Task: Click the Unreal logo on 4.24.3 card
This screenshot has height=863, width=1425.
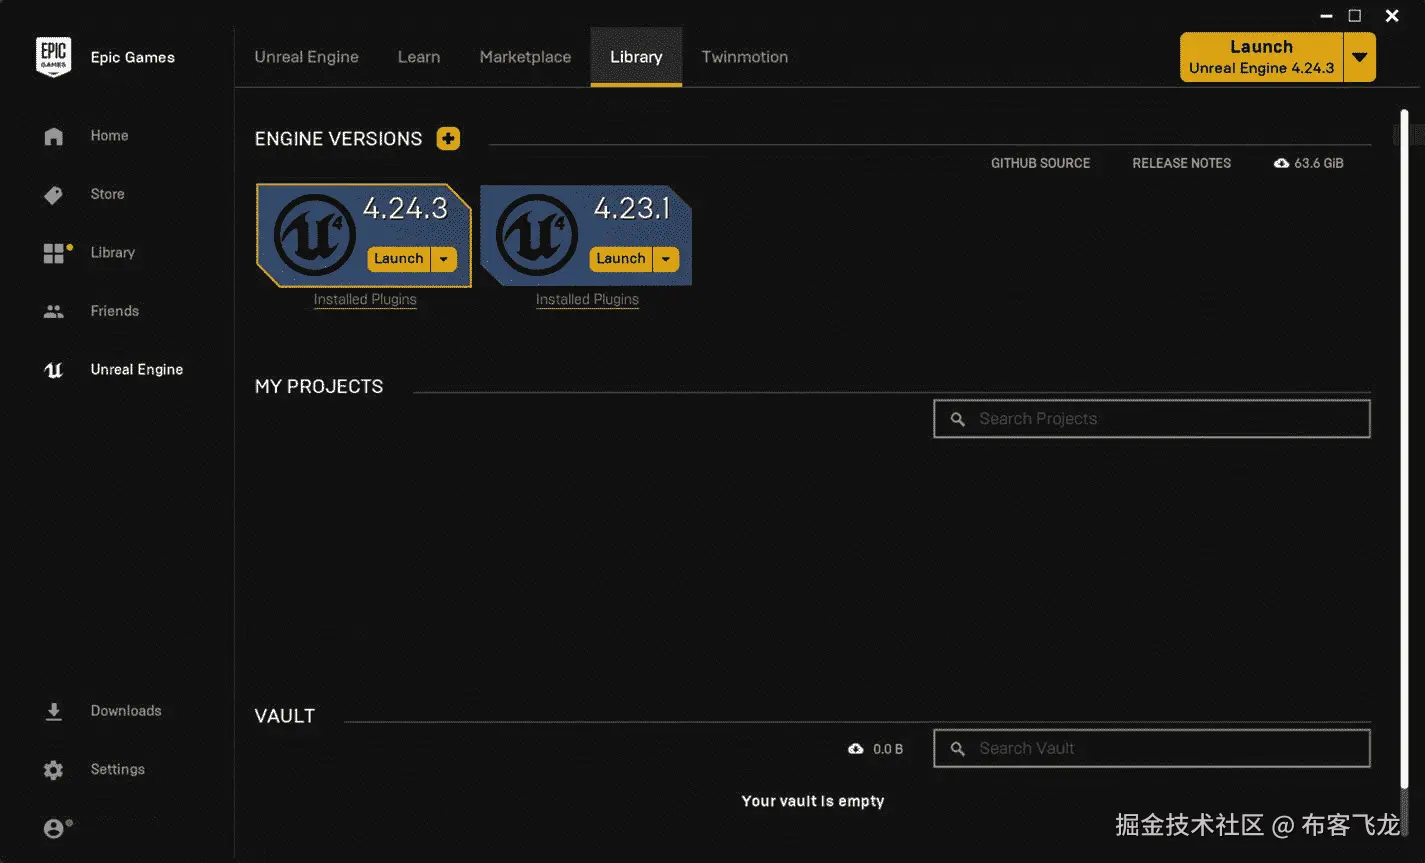Action: point(313,235)
